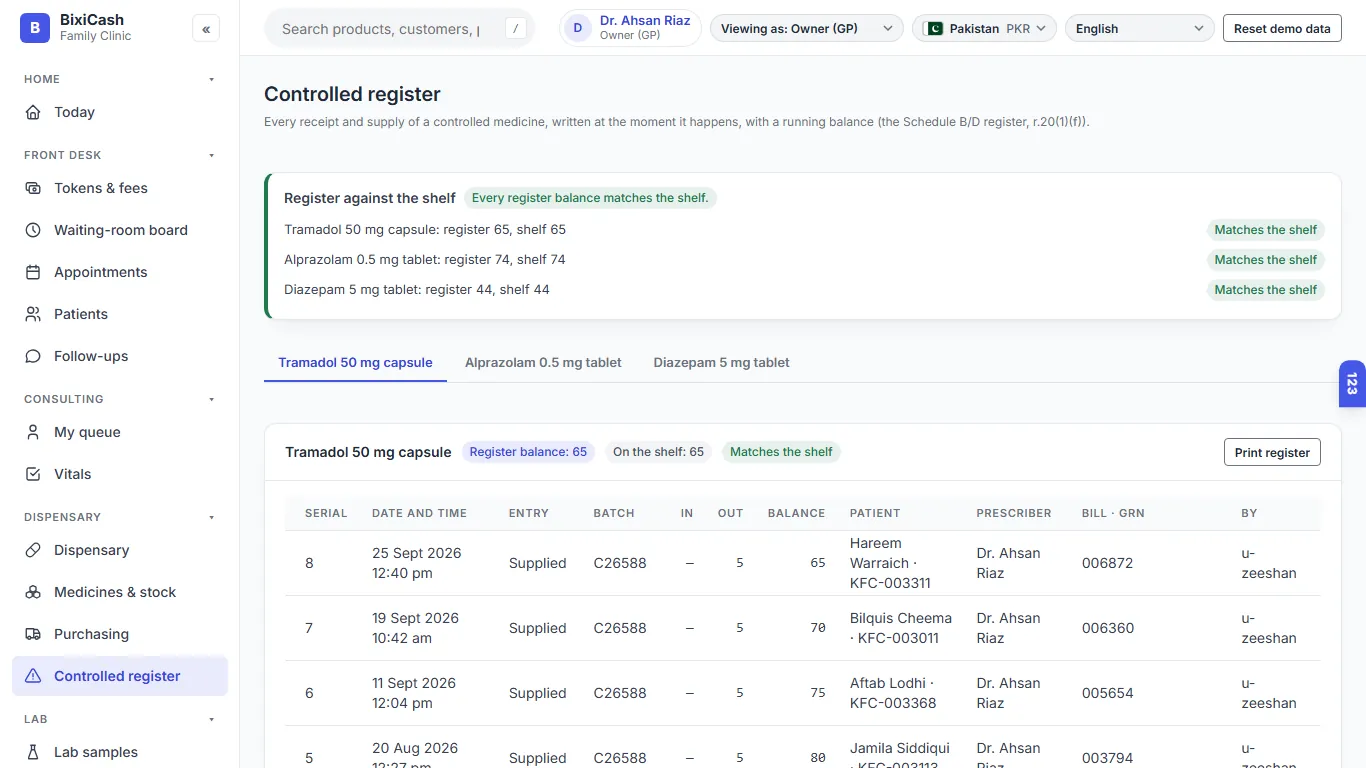Image resolution: width=1366 pixels, height=768 pixels.
Task: Collapse the LAB sidebar section
Action: (211, 719)
